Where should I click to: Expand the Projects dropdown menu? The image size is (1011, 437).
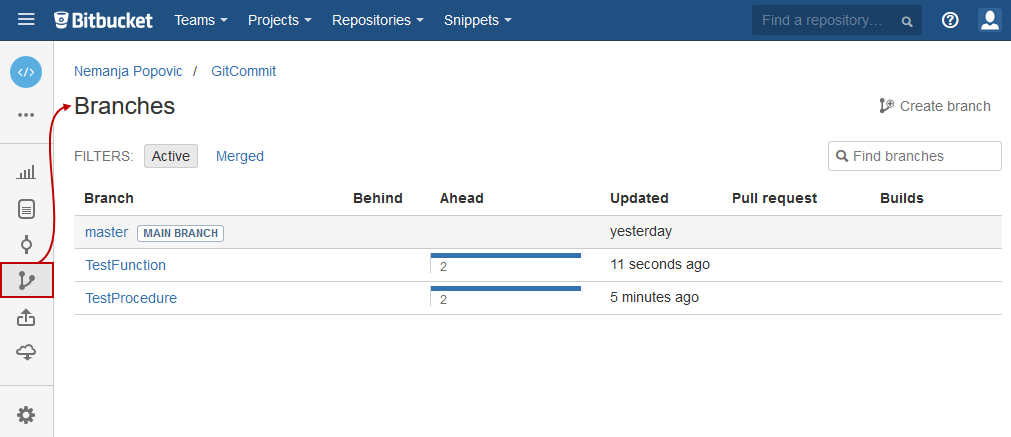coord(279,20)
